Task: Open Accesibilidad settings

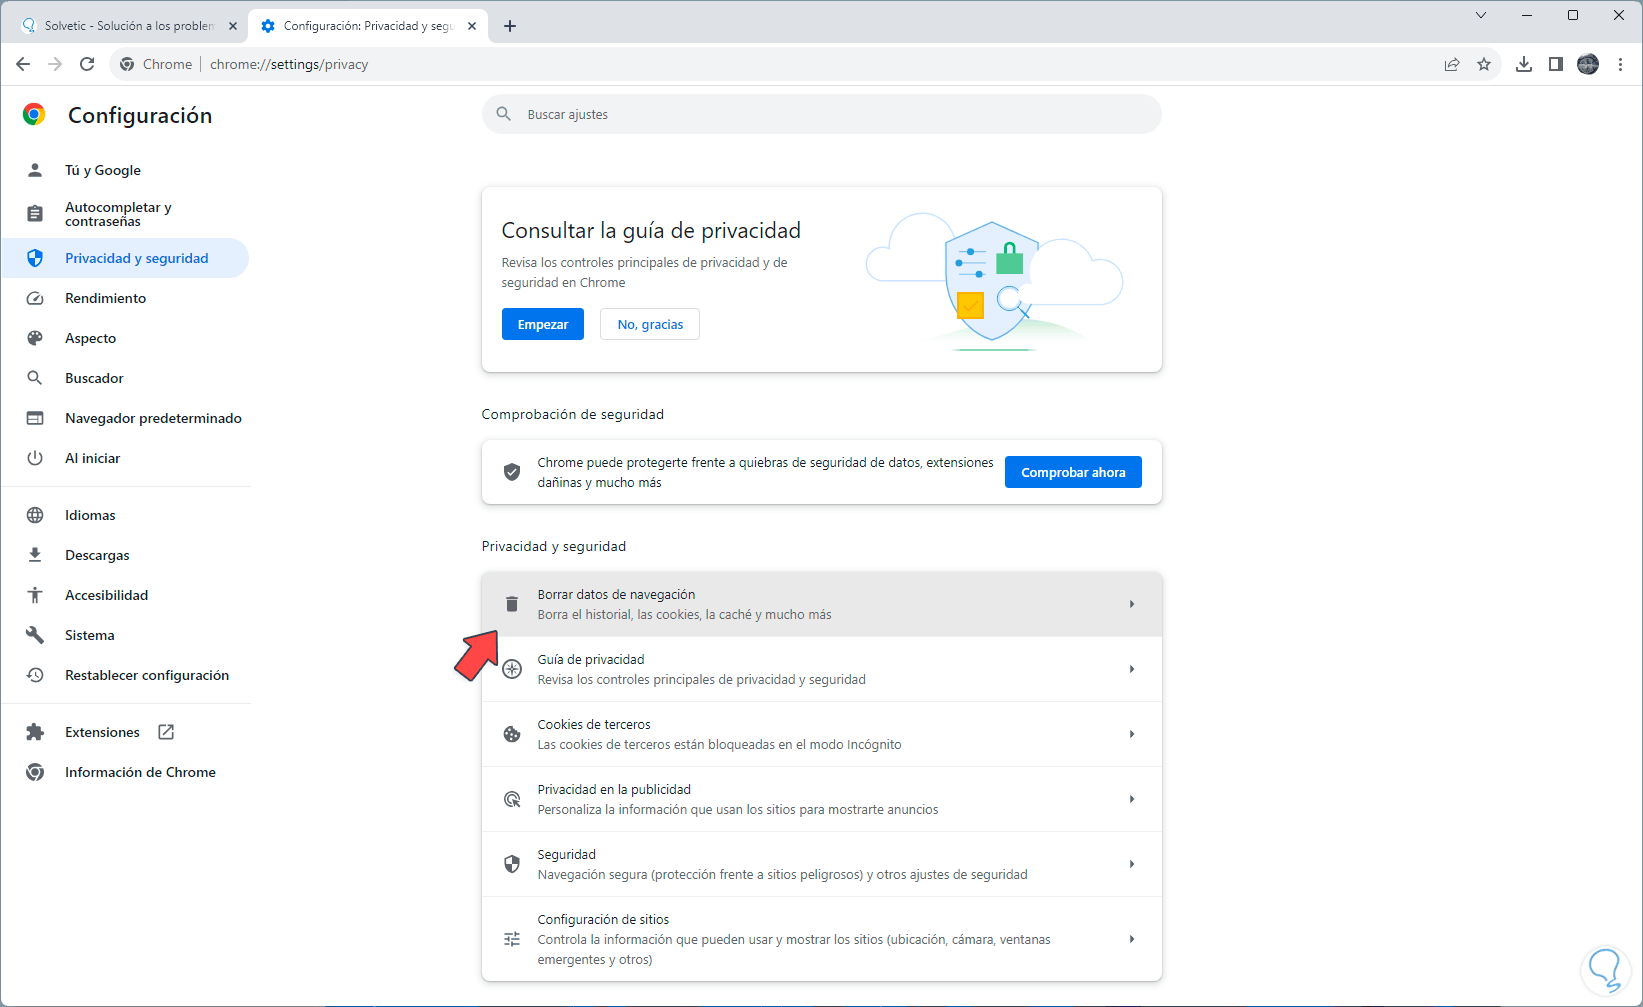Action: pyautogui.click(x=125, y=595)
